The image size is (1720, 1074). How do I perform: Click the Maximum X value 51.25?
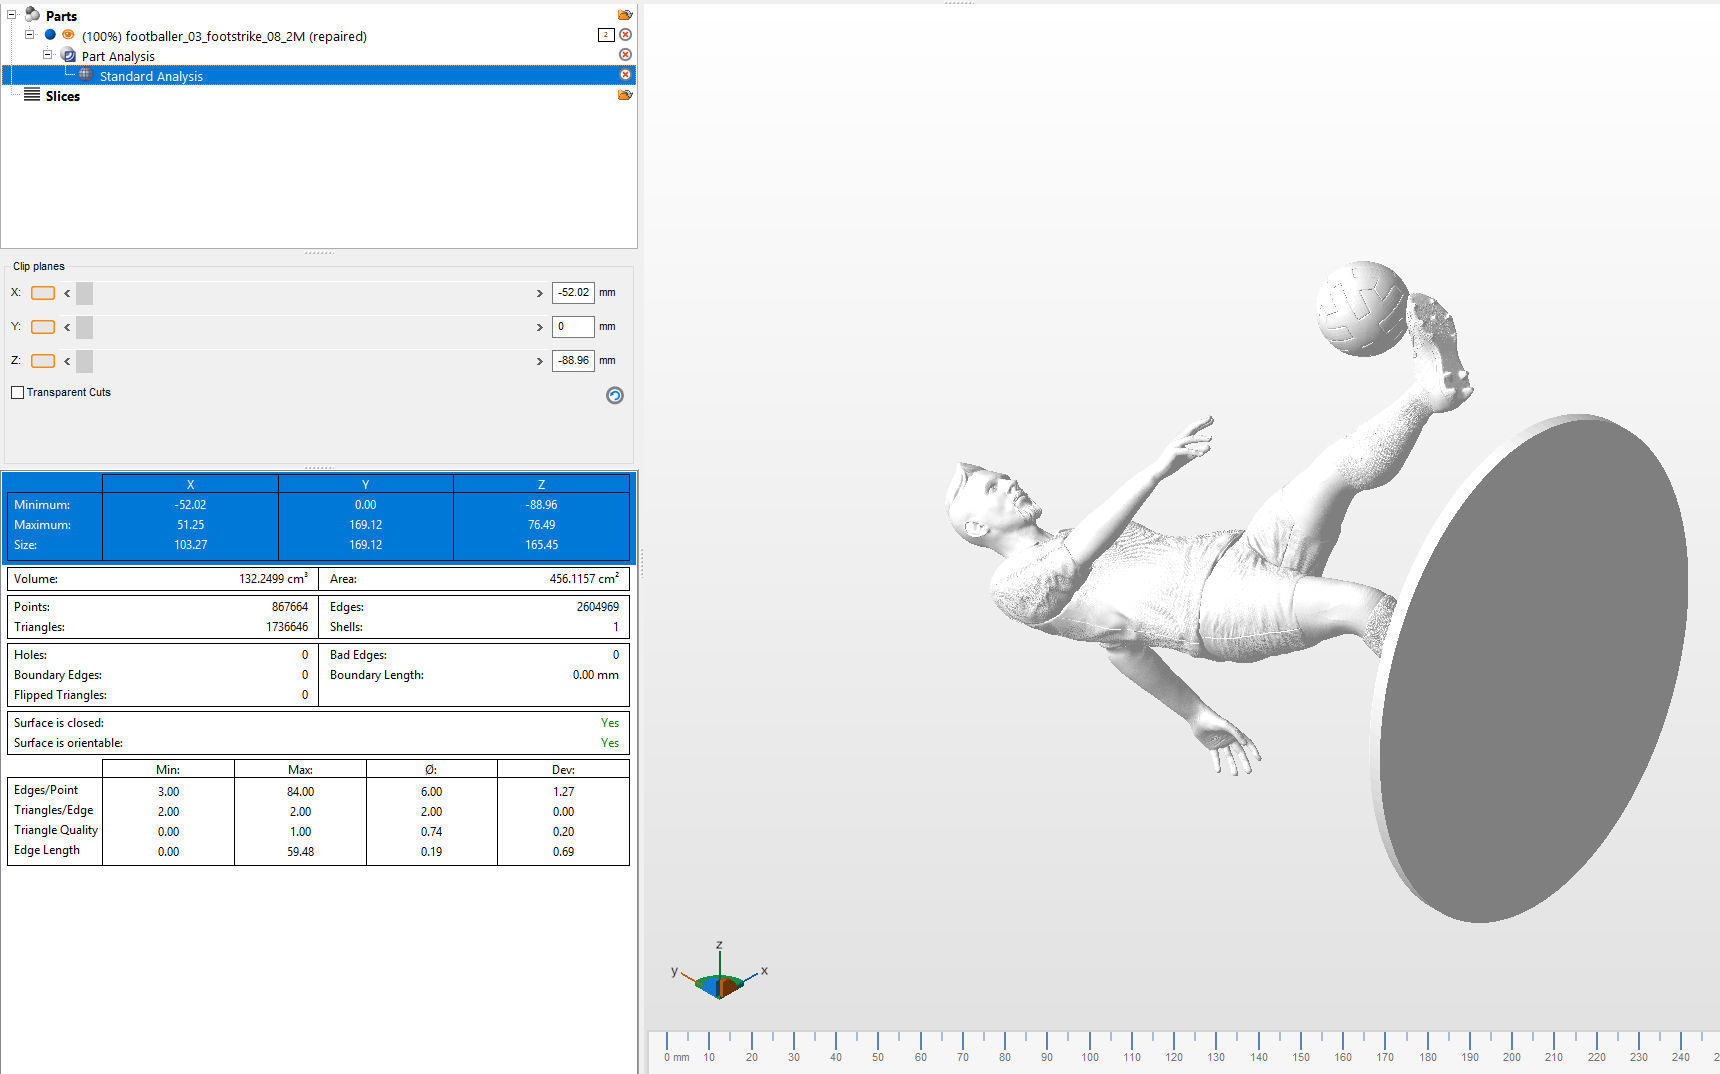click(190, 525)
